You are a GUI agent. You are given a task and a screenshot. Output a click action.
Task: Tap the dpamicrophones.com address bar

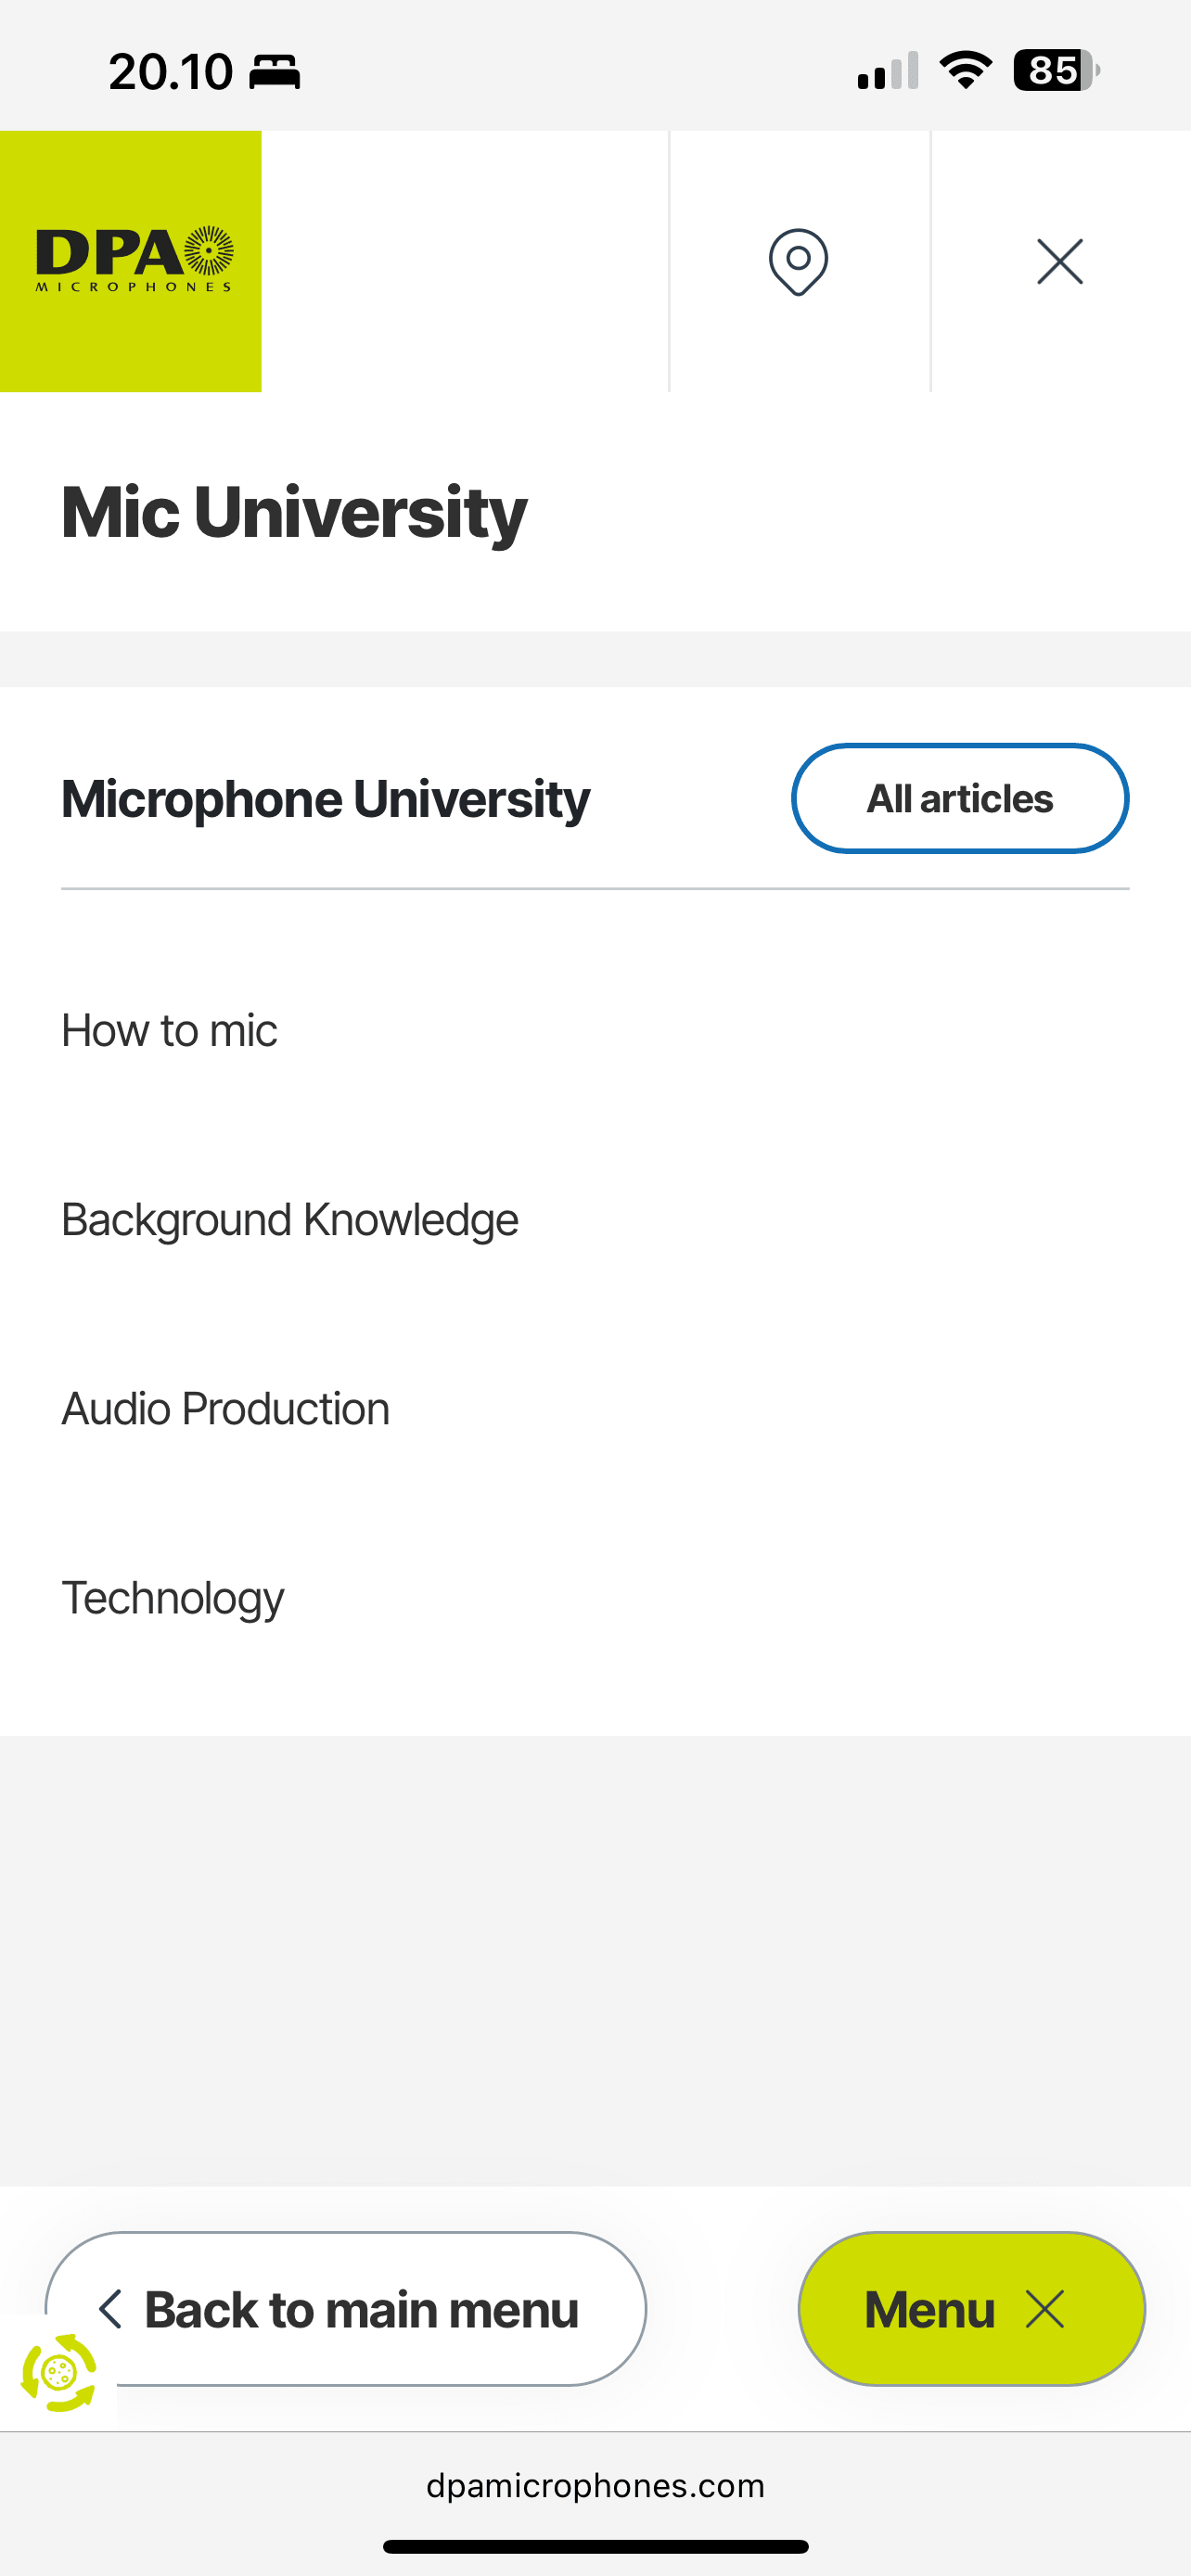[595, 2486]
